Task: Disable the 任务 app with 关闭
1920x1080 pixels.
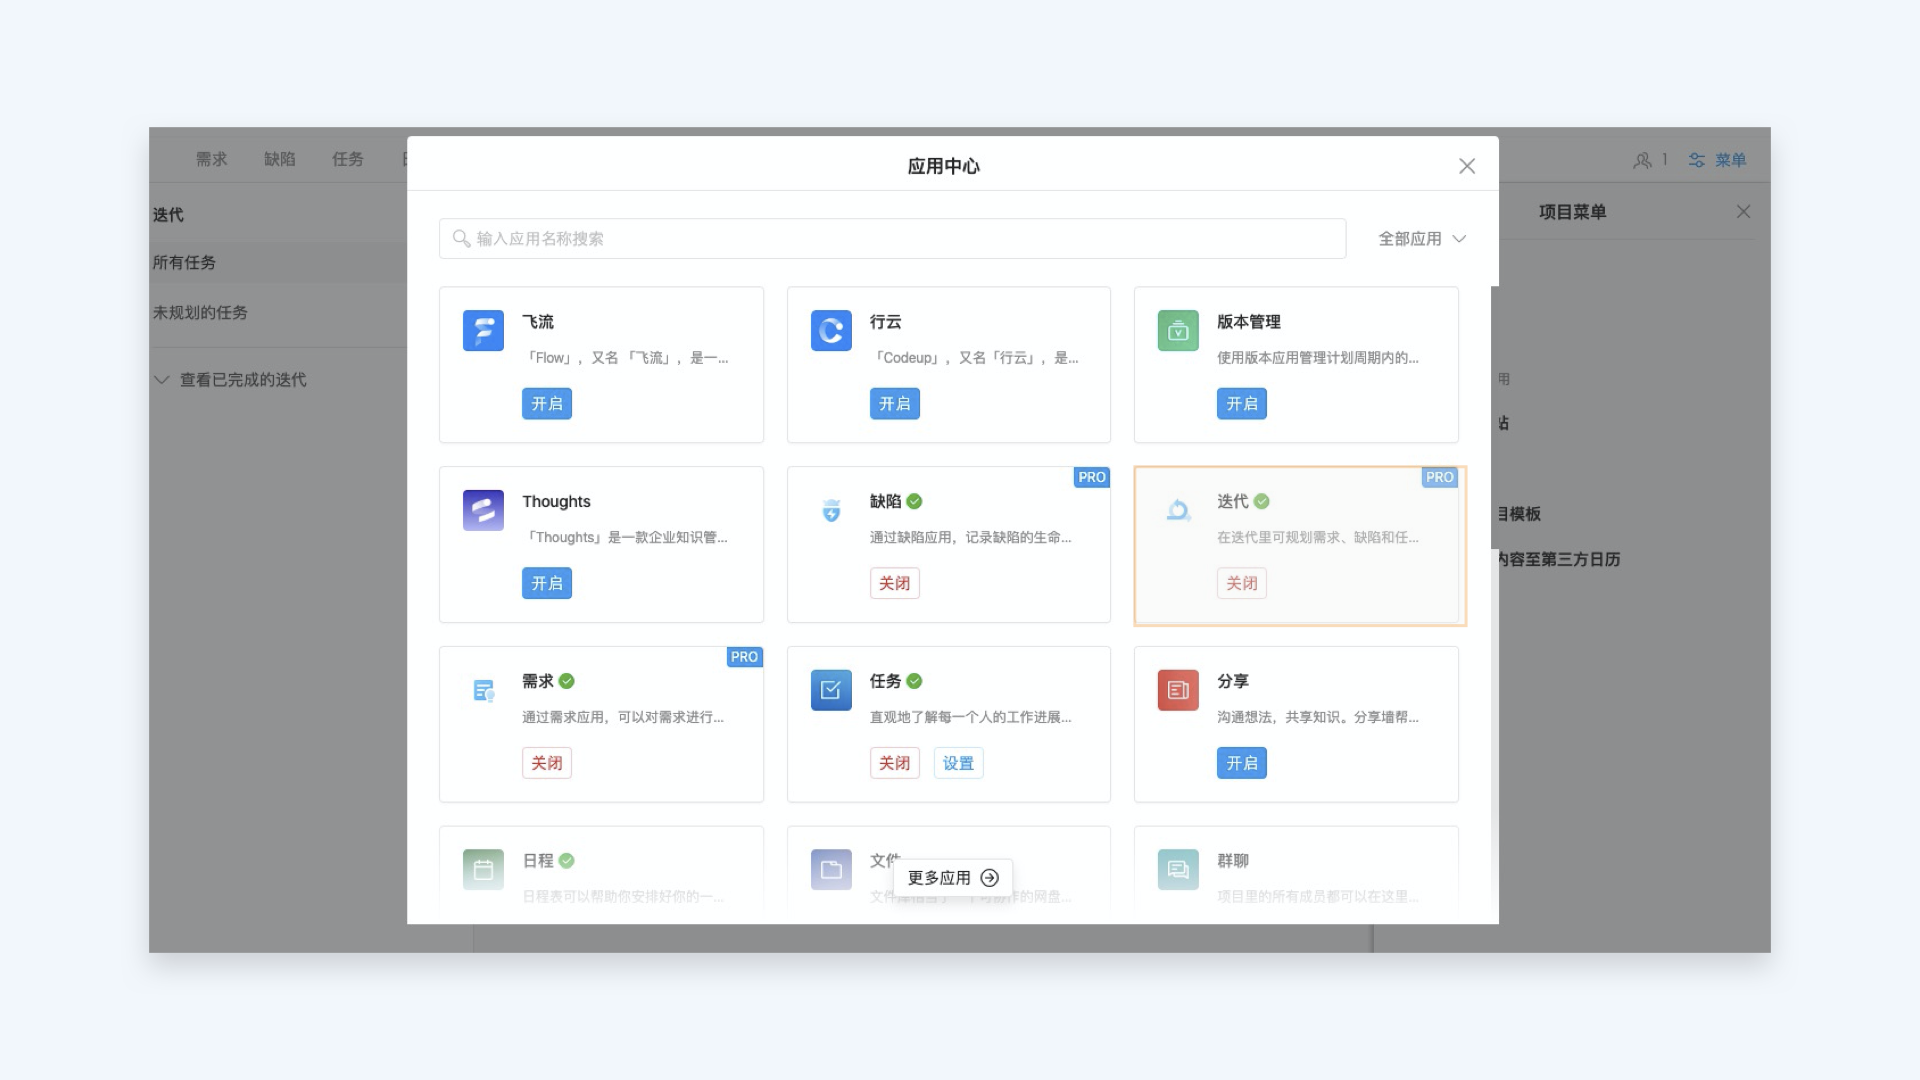Action: (x=895, y=763)
